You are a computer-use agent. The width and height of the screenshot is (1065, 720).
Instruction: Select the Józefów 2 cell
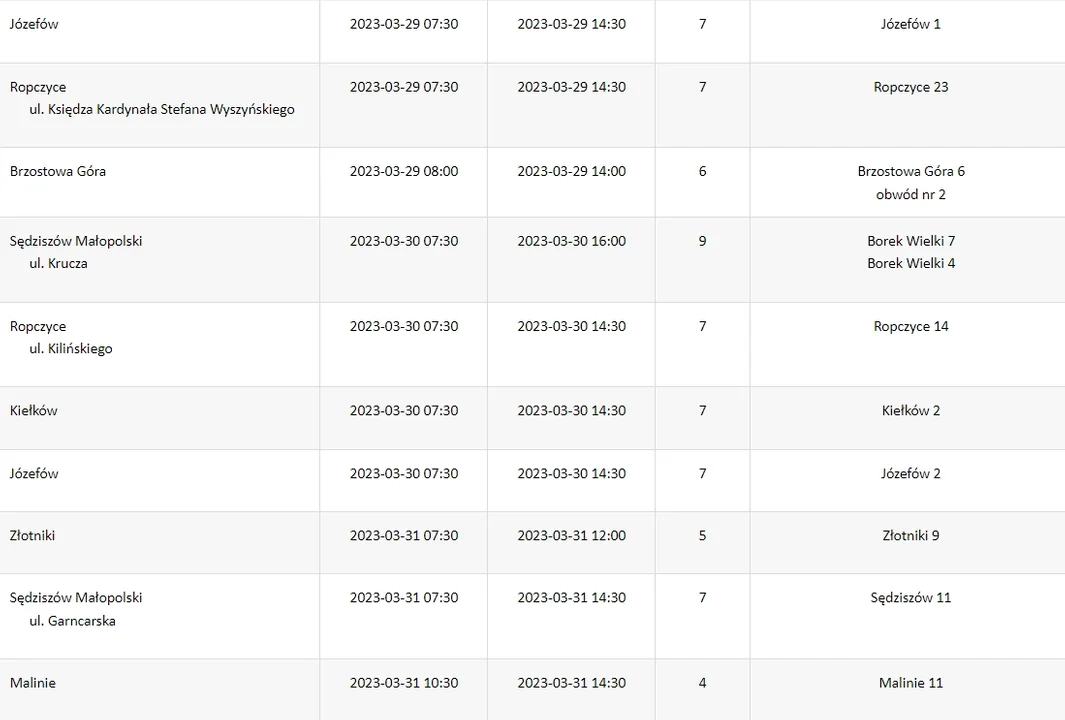(x=910, y=474)
